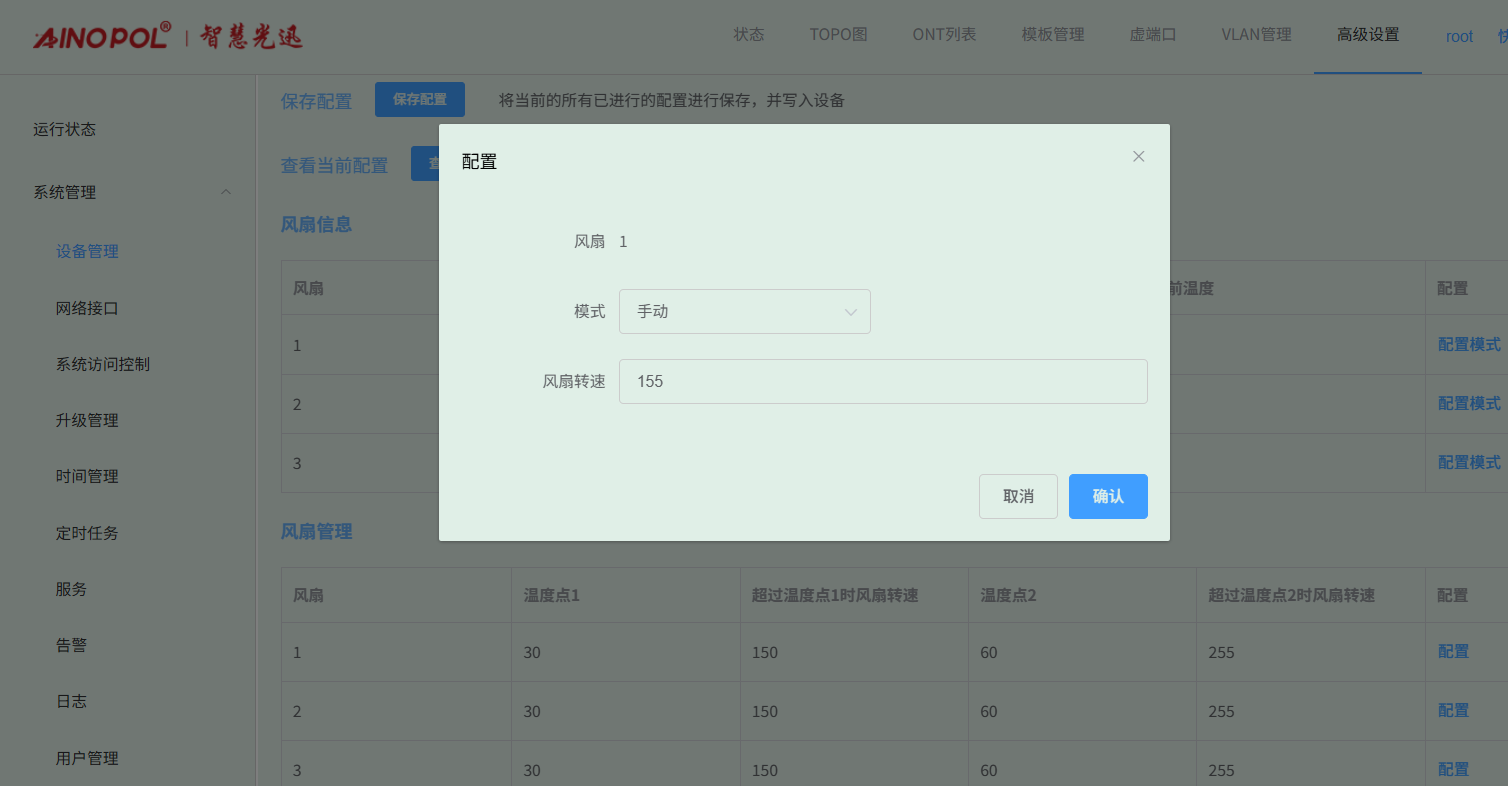Open 网络接口 in the sidebar

(87, 308)
